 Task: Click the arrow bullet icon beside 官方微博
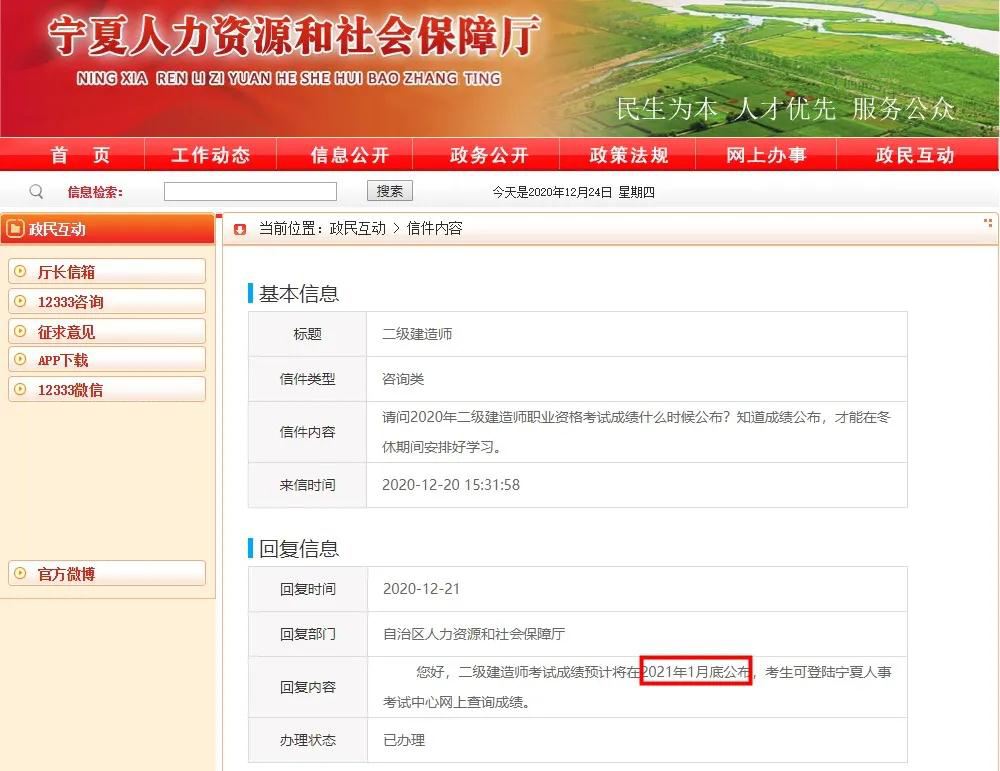(x=22, y=573)
